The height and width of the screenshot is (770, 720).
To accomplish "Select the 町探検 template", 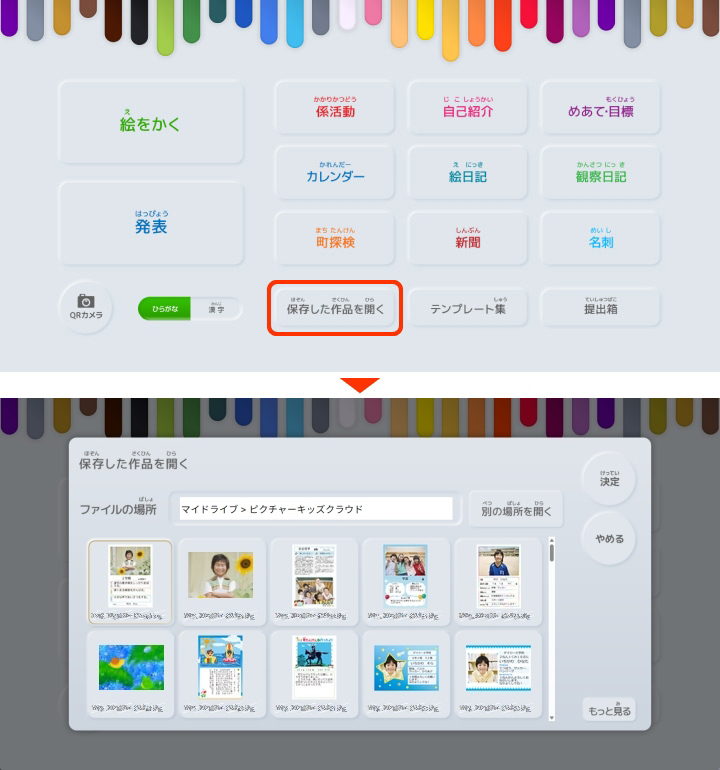I will pos(335,239).
